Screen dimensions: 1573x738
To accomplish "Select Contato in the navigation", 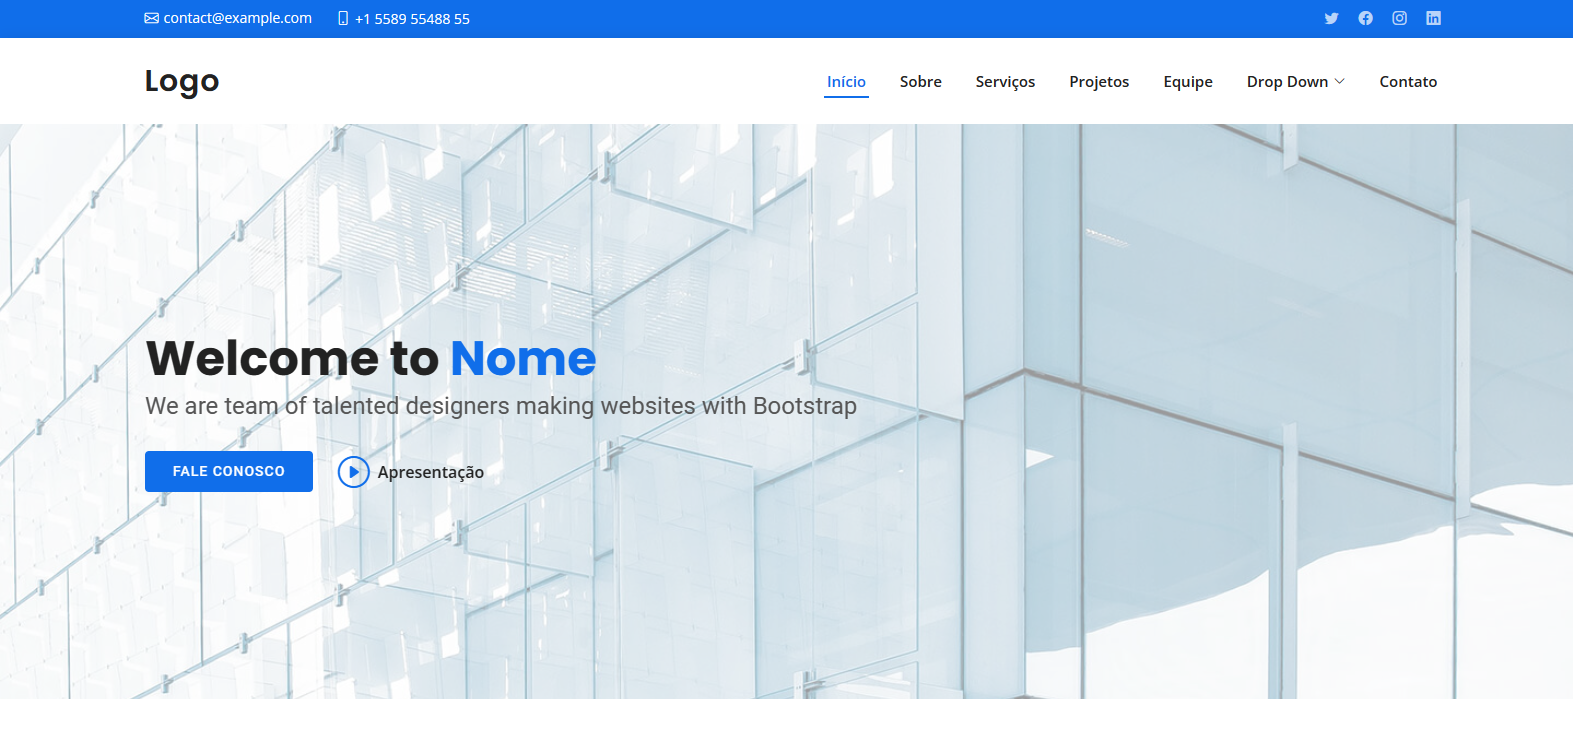I will point(1408,82).
